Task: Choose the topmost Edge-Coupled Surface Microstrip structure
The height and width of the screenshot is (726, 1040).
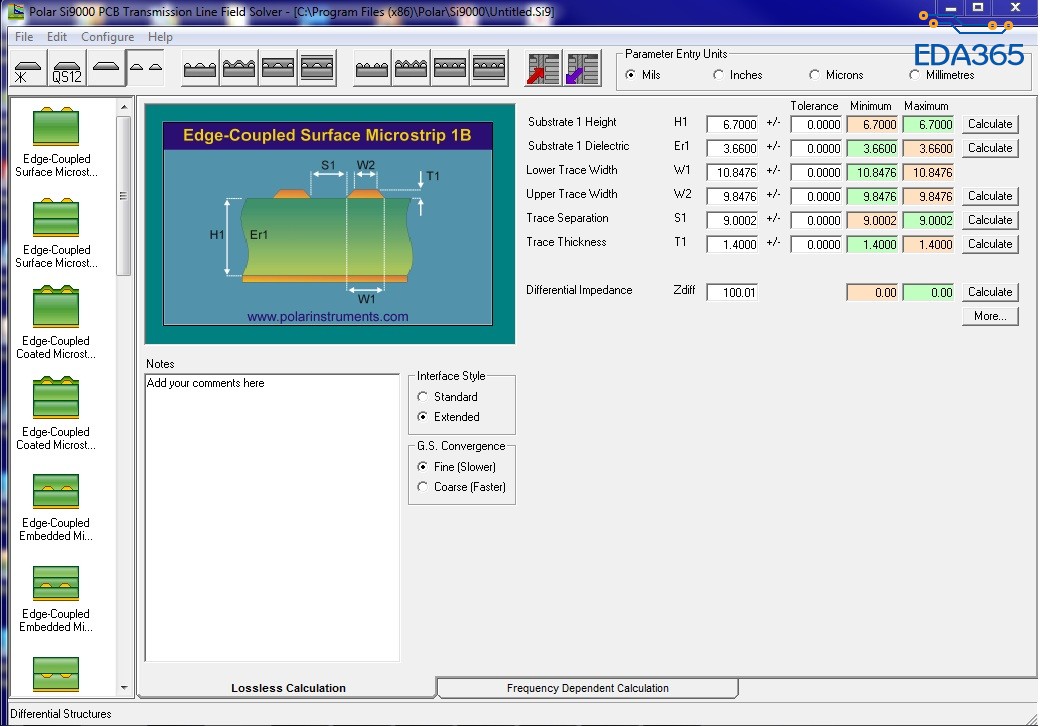Action: pyautogui.click(x=56, y=141)
